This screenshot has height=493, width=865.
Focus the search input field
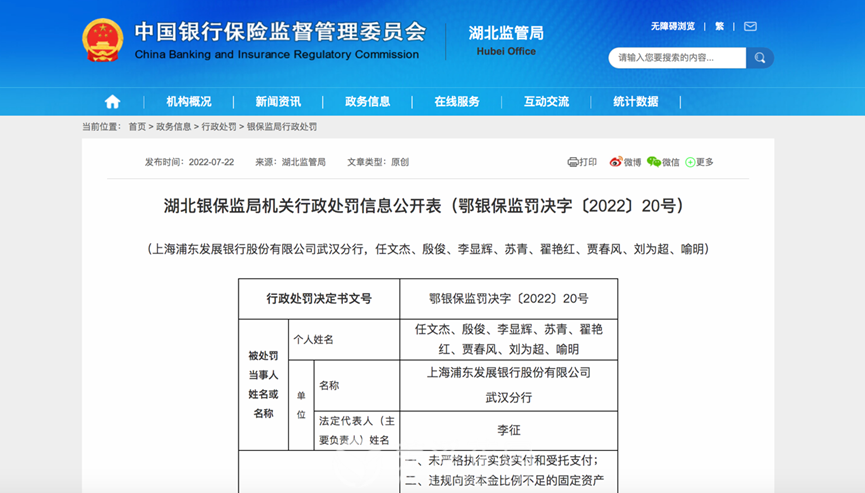[x=677, y=58]
